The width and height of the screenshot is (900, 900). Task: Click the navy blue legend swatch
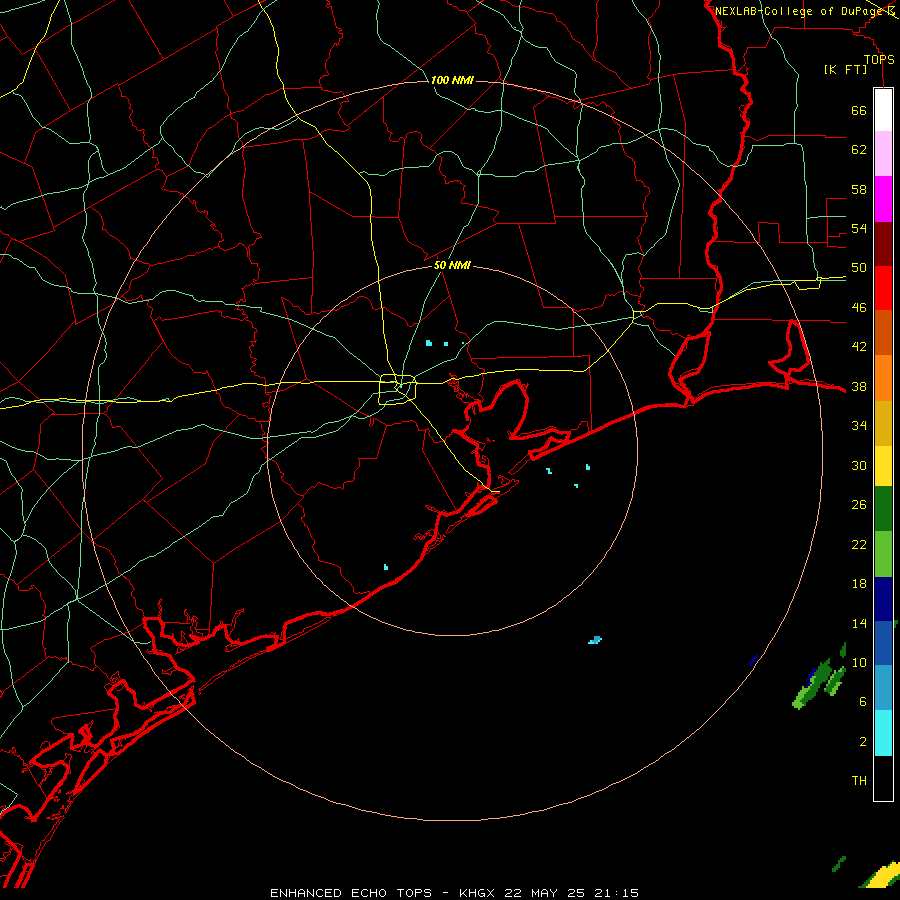coord(883,599)
